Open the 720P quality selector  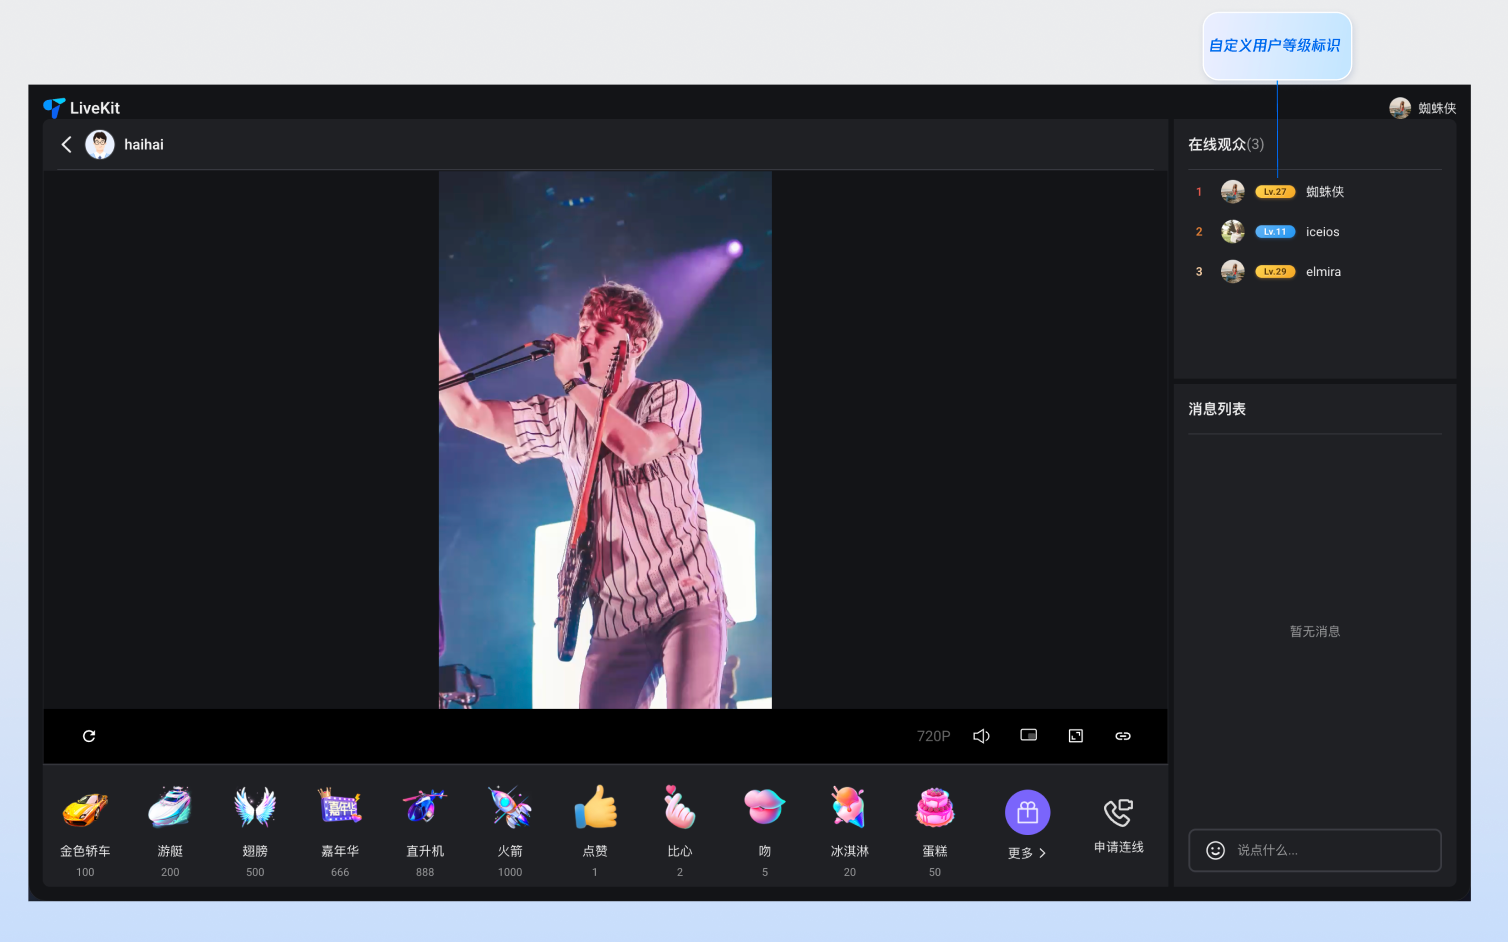coord(933,736)
